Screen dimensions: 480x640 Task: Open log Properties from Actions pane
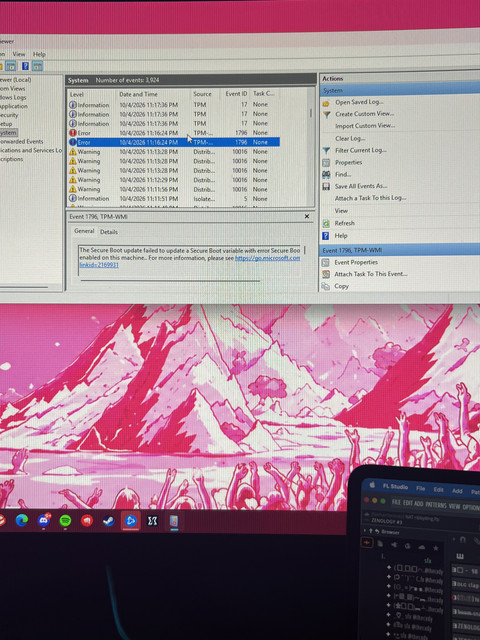349,162
